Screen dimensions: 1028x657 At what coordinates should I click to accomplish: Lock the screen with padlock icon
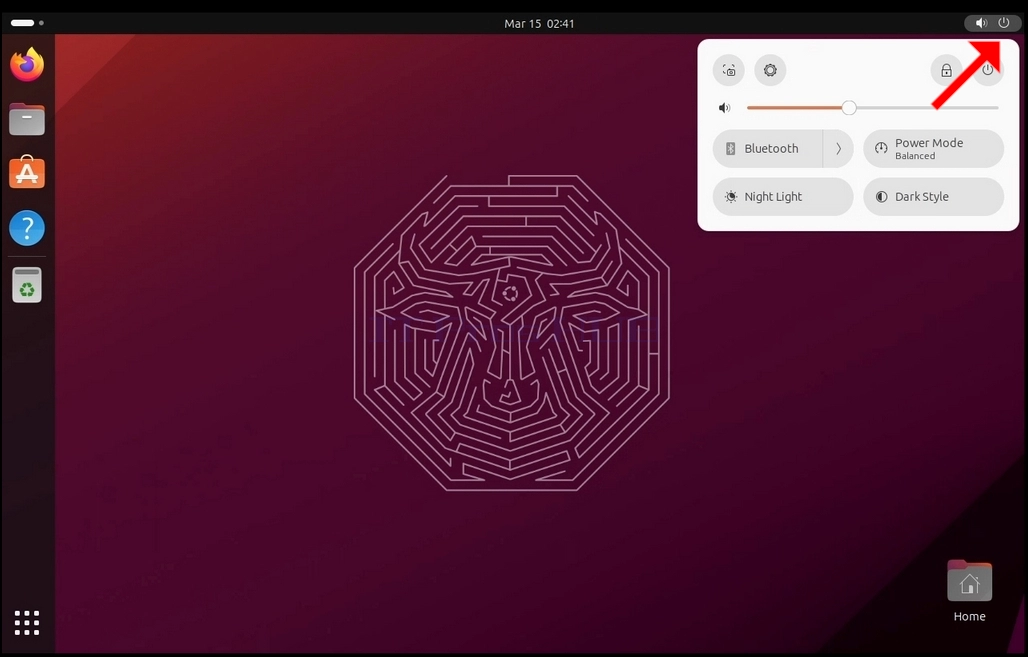(x=946, y=70)
